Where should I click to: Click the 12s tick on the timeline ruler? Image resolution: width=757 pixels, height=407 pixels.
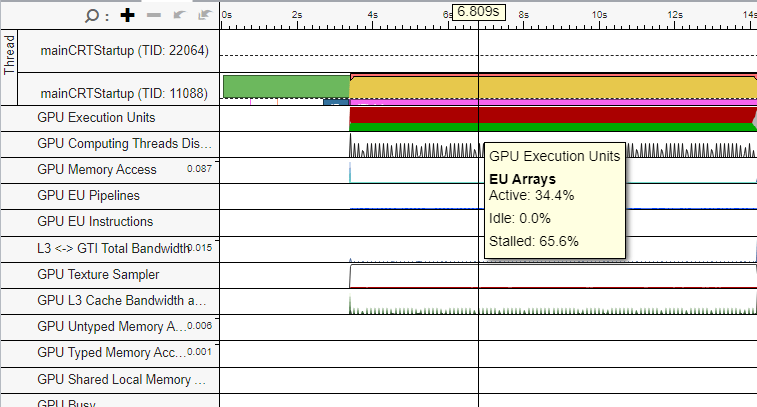point(675,15)
